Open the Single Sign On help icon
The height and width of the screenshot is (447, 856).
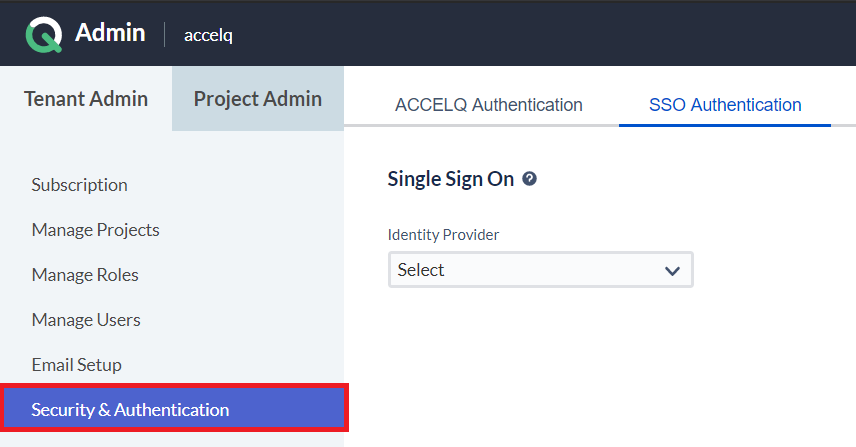tap(529, 178)
